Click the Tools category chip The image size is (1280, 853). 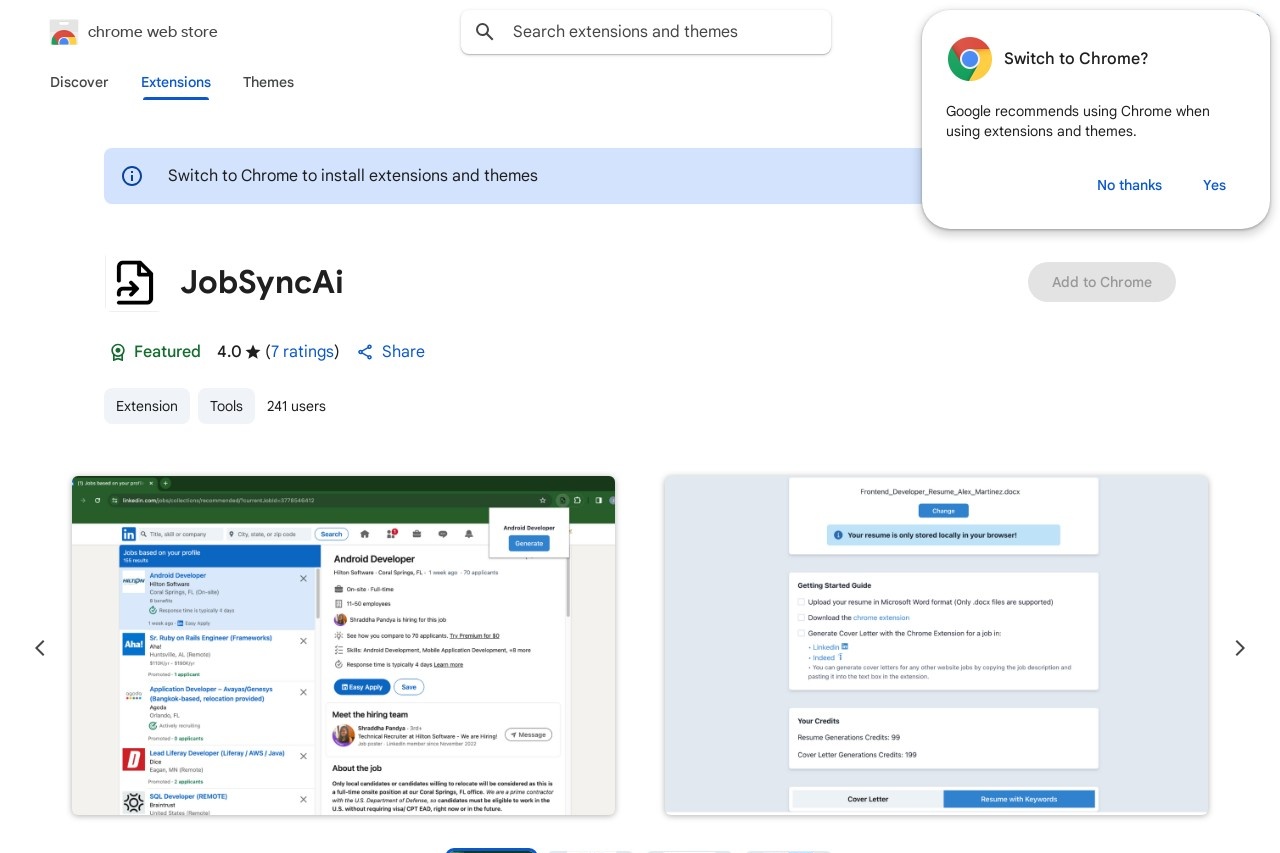pyautogui.click(x=226, y=406)
